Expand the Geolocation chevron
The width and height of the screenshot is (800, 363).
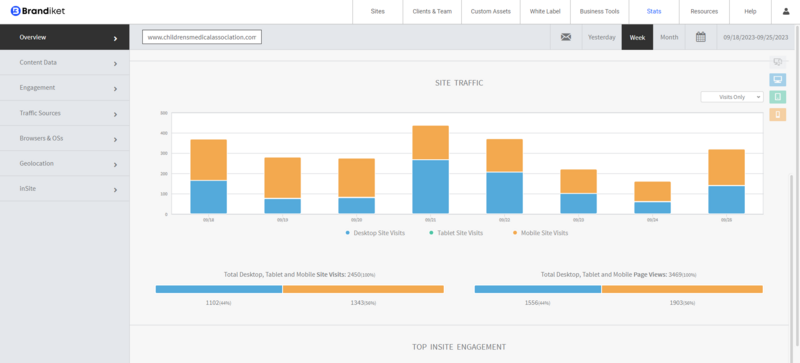(115, 165)
